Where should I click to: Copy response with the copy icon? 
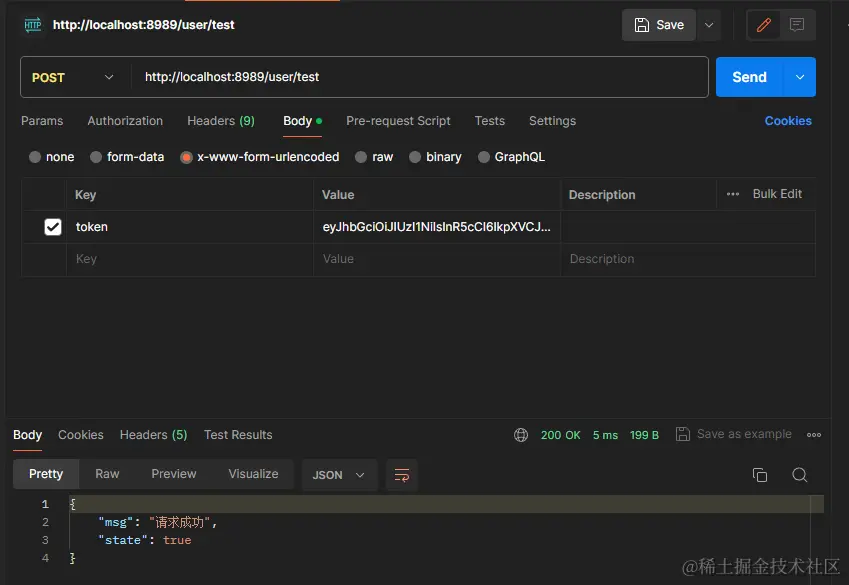[x=760, y=475]
